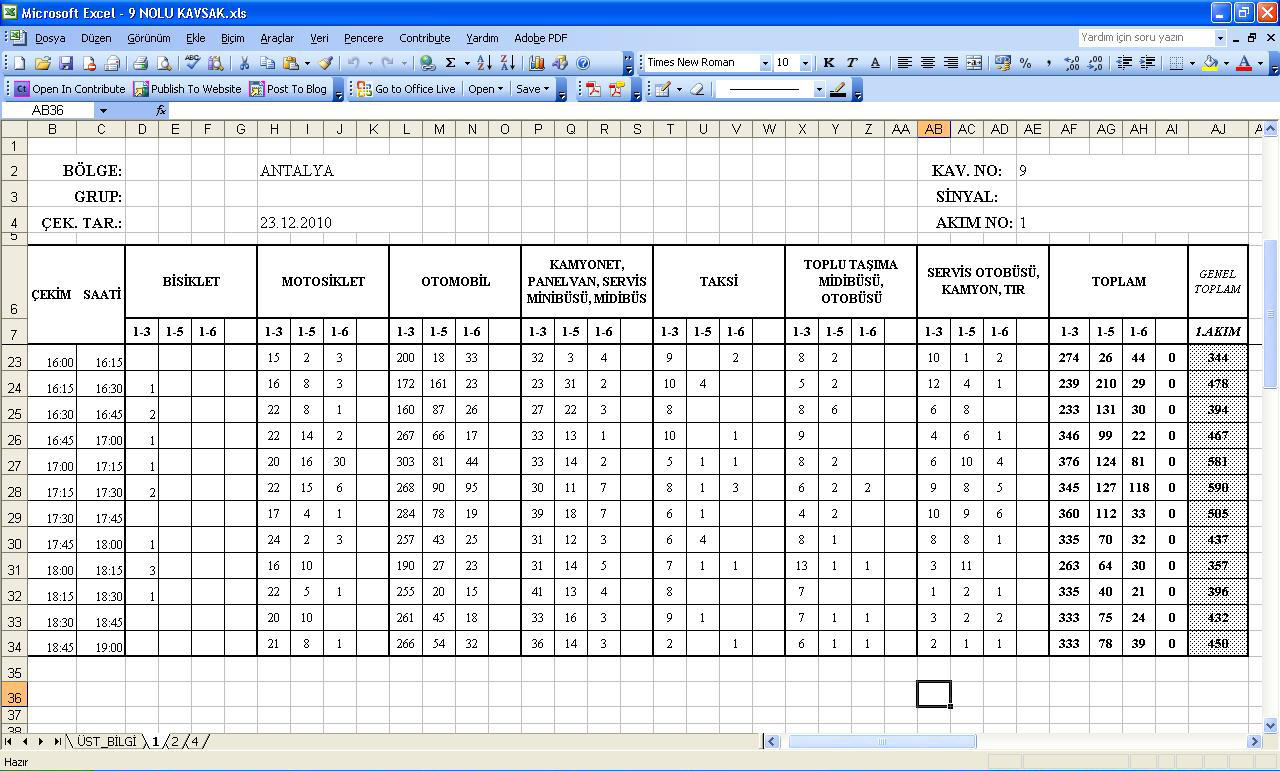Insert a hyperlink with globe icon
Screen dimensions: 1280x771
427,63
